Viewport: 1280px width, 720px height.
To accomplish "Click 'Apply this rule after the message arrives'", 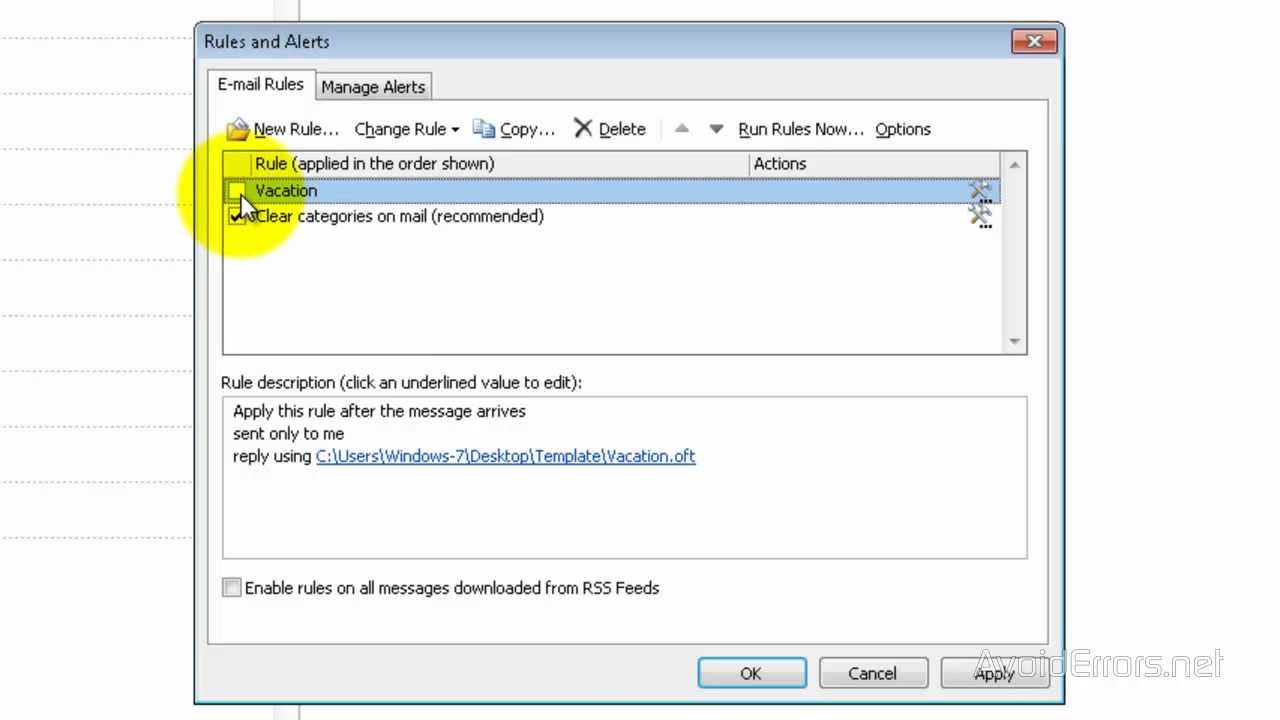I will [379, 411].
